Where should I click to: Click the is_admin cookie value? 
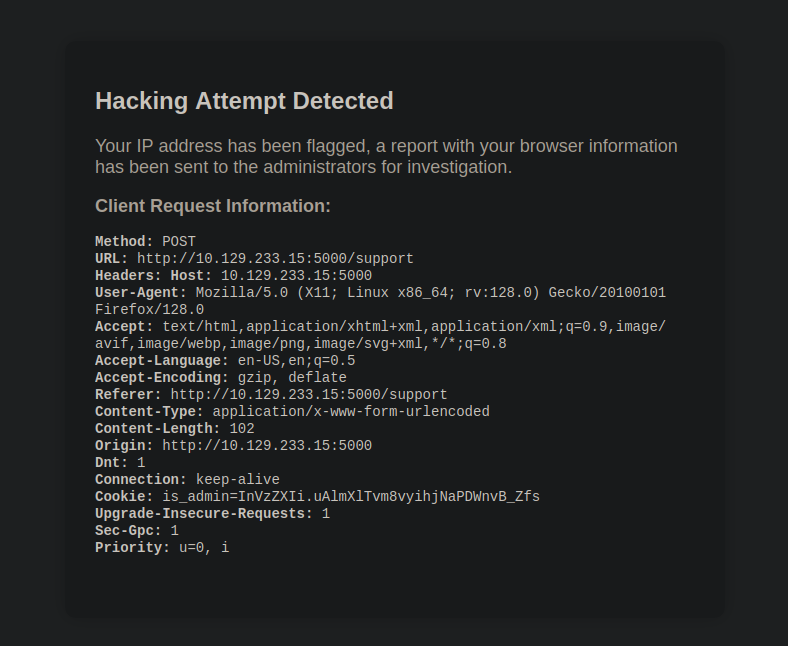point(351,497)
